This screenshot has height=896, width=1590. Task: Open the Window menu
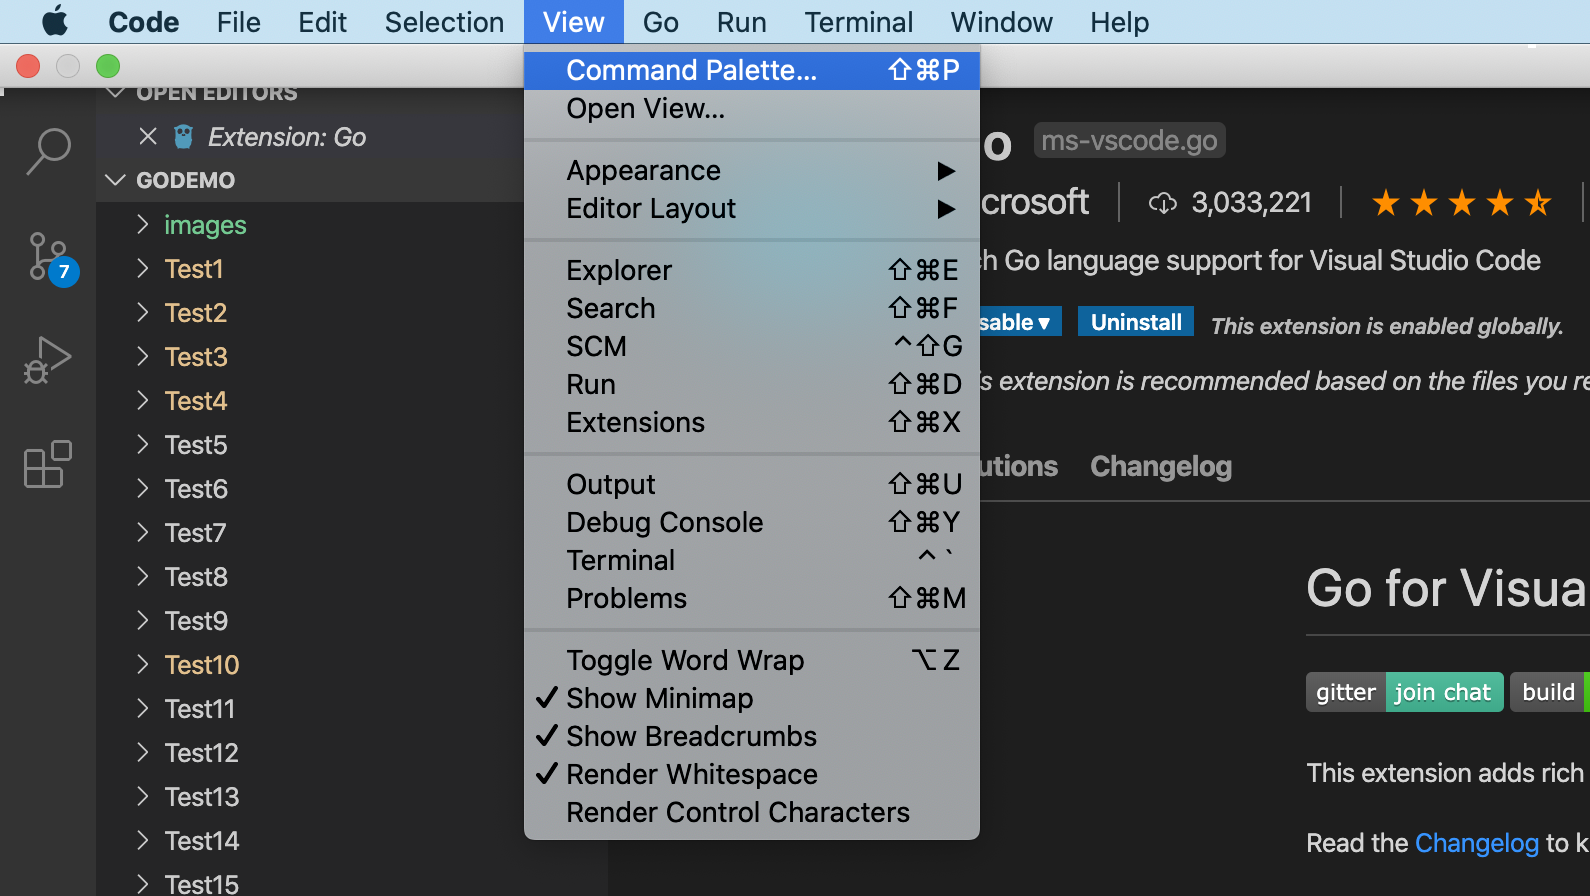tap(1002, 22)
